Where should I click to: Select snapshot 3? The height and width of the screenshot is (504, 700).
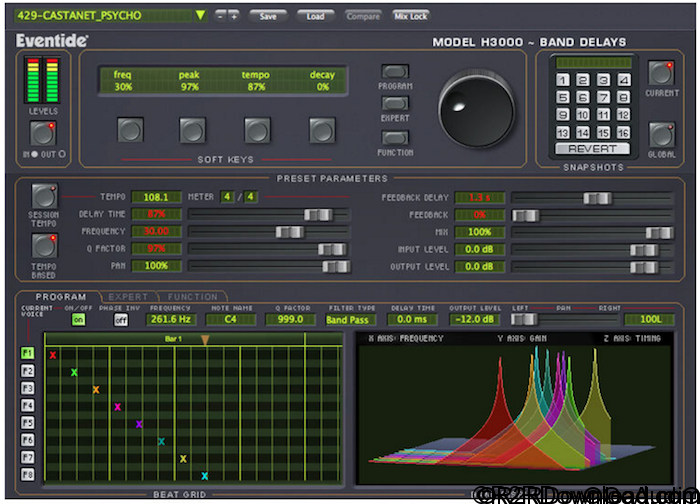pyautogui.click(x=603, y=80)
